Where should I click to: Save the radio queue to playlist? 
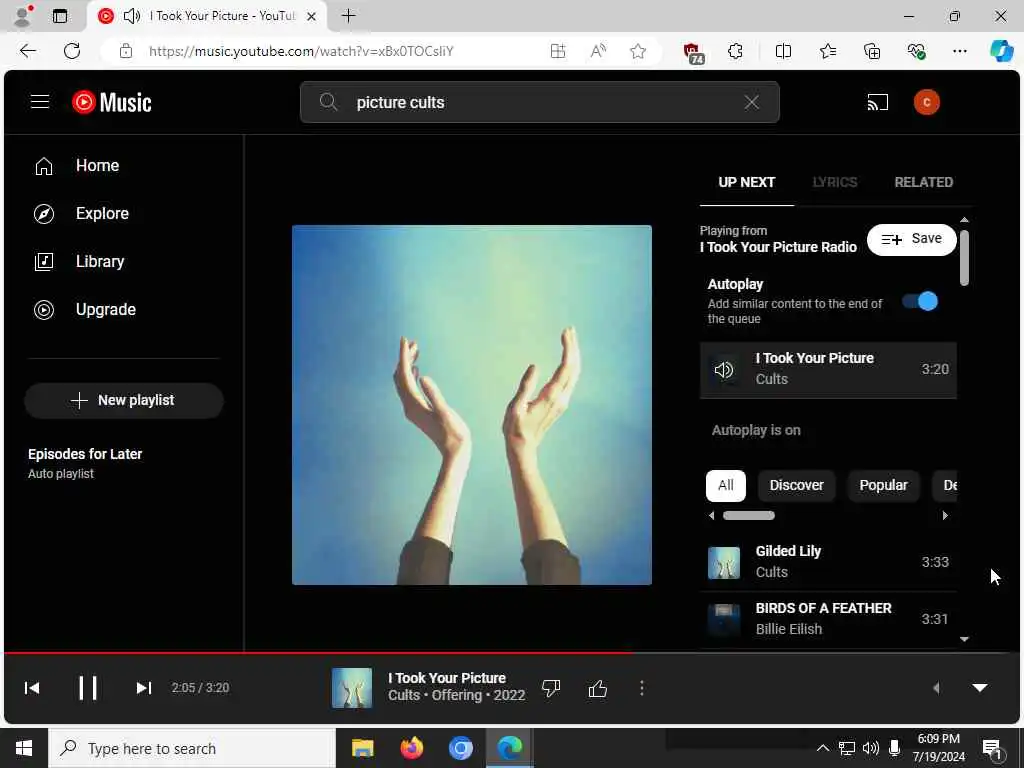(911, 239)
